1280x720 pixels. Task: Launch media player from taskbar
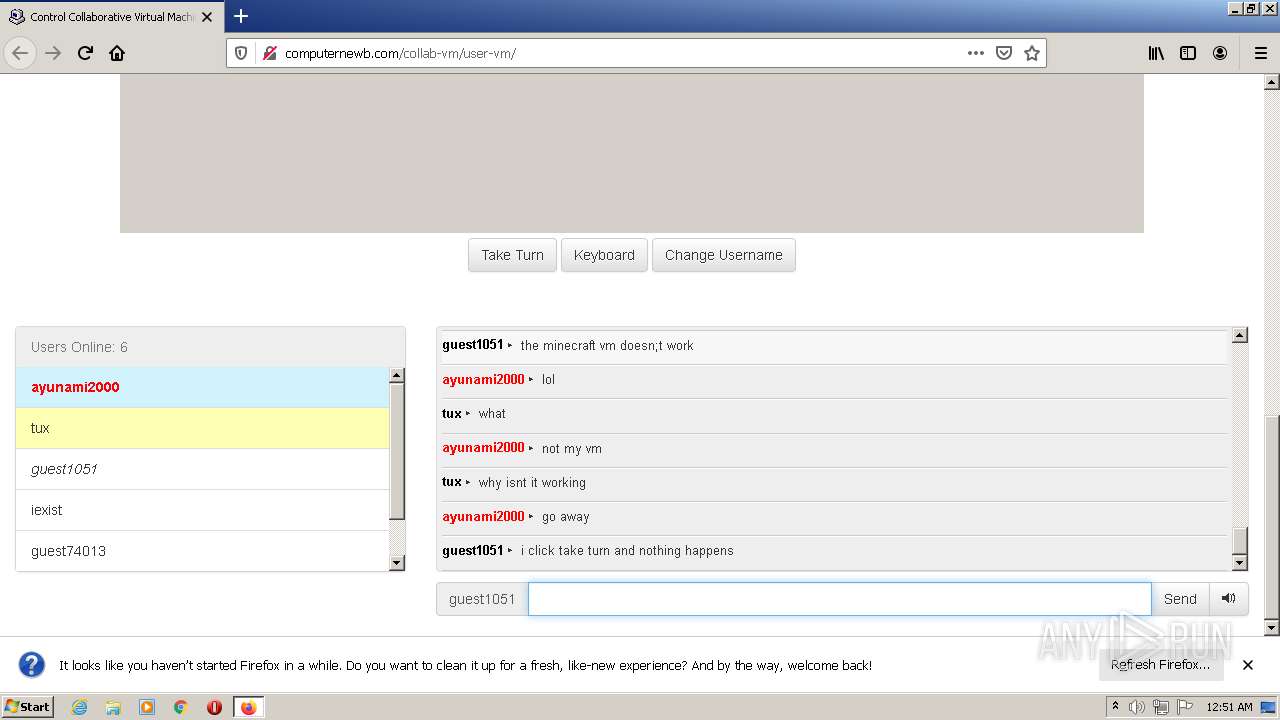point(147,707)
